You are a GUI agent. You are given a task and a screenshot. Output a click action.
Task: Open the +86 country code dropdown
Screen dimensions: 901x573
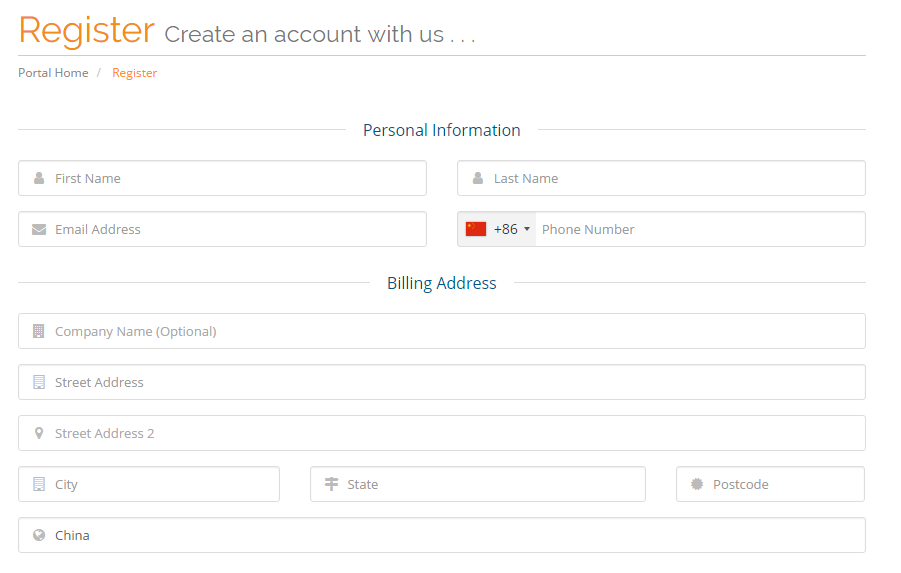[x=497, y=229]
